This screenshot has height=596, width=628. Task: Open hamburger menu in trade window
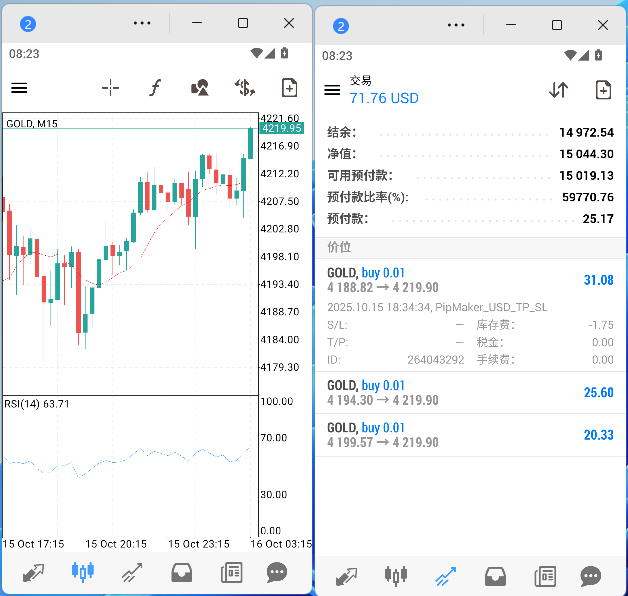pos(333,90)
